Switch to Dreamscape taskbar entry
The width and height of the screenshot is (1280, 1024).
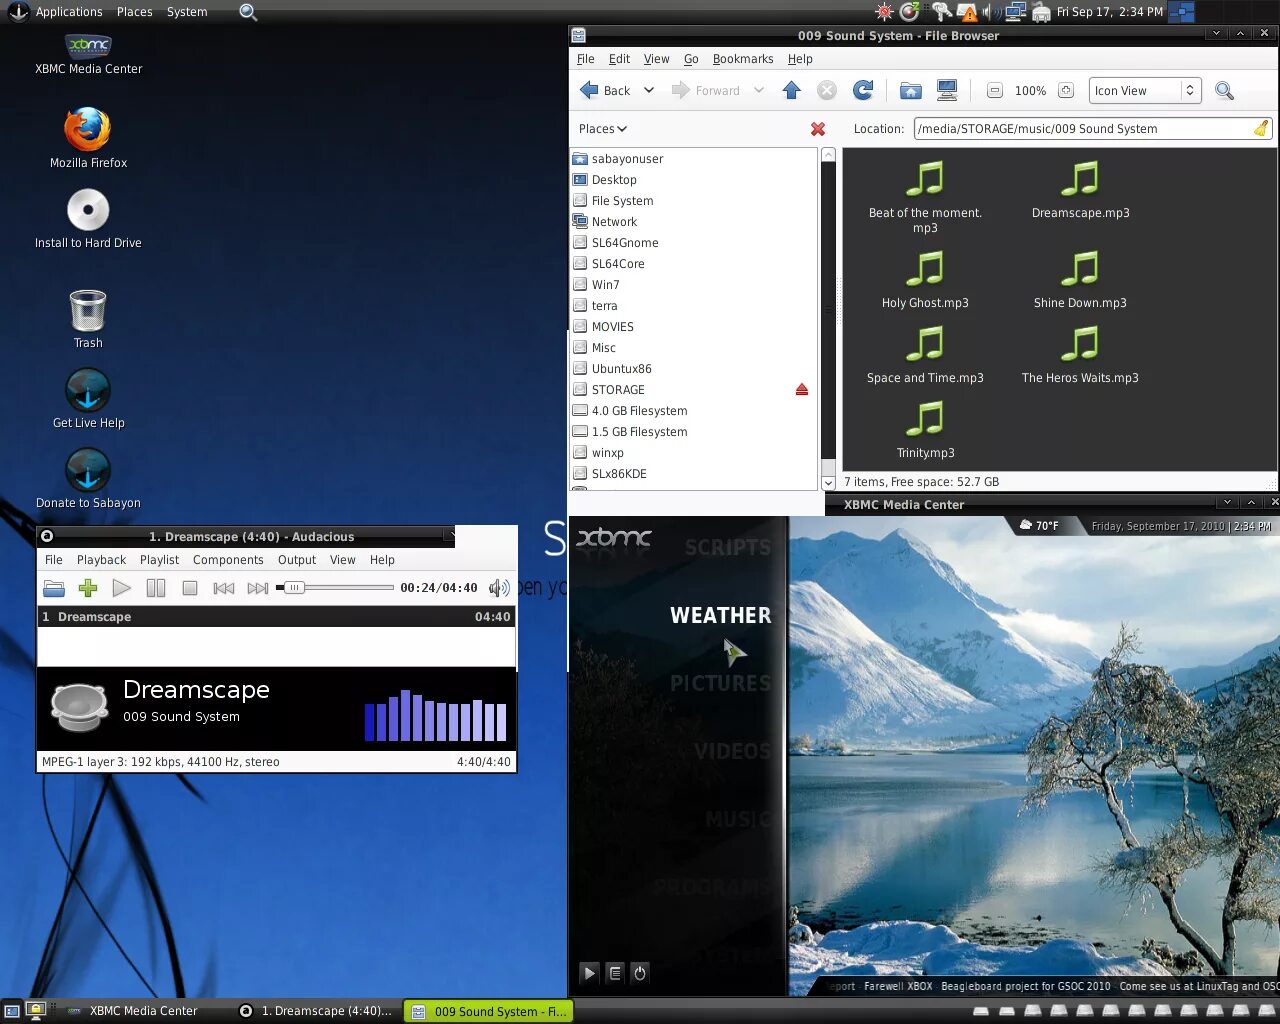point(316,1011)
